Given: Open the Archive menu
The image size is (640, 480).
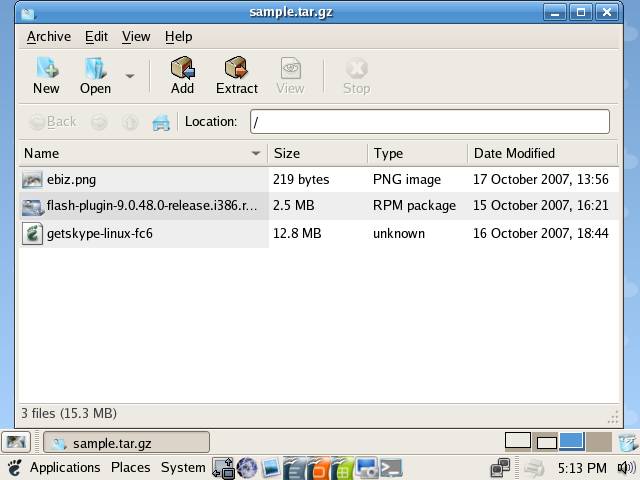Looking at the screenshot, I should (x=48, y=36).
